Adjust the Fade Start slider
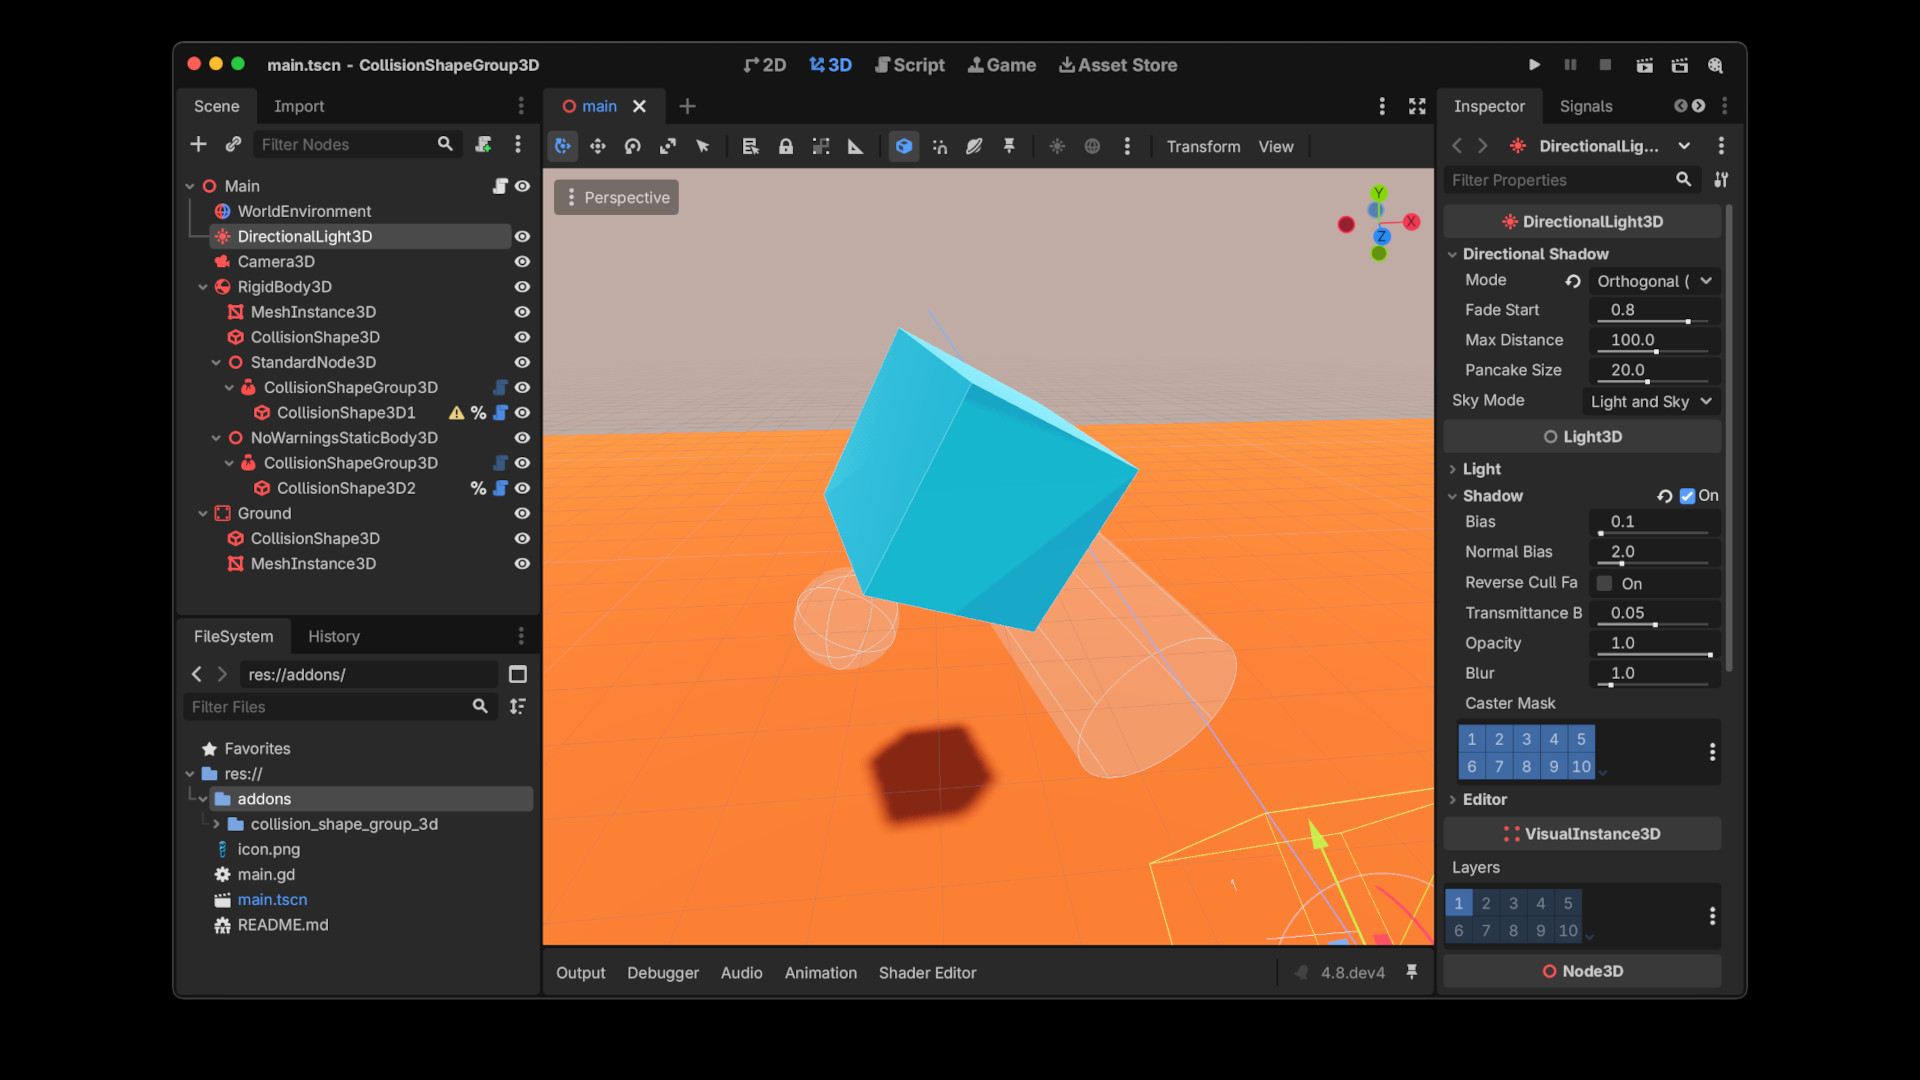 pyautogui.click(x=1655, y=311)
